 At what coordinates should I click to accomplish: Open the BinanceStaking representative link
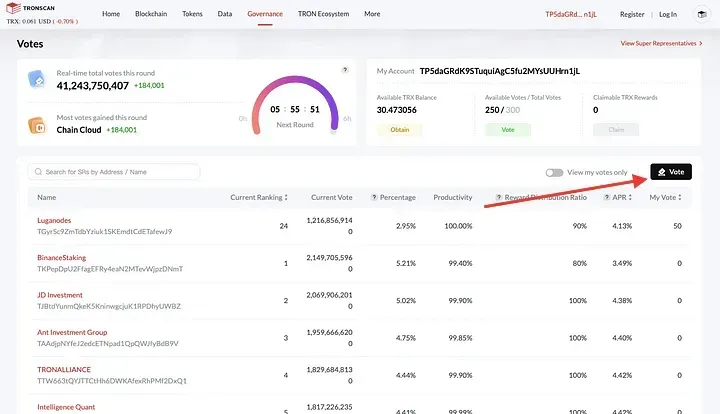pyautogui.click(x=62, y=257)
